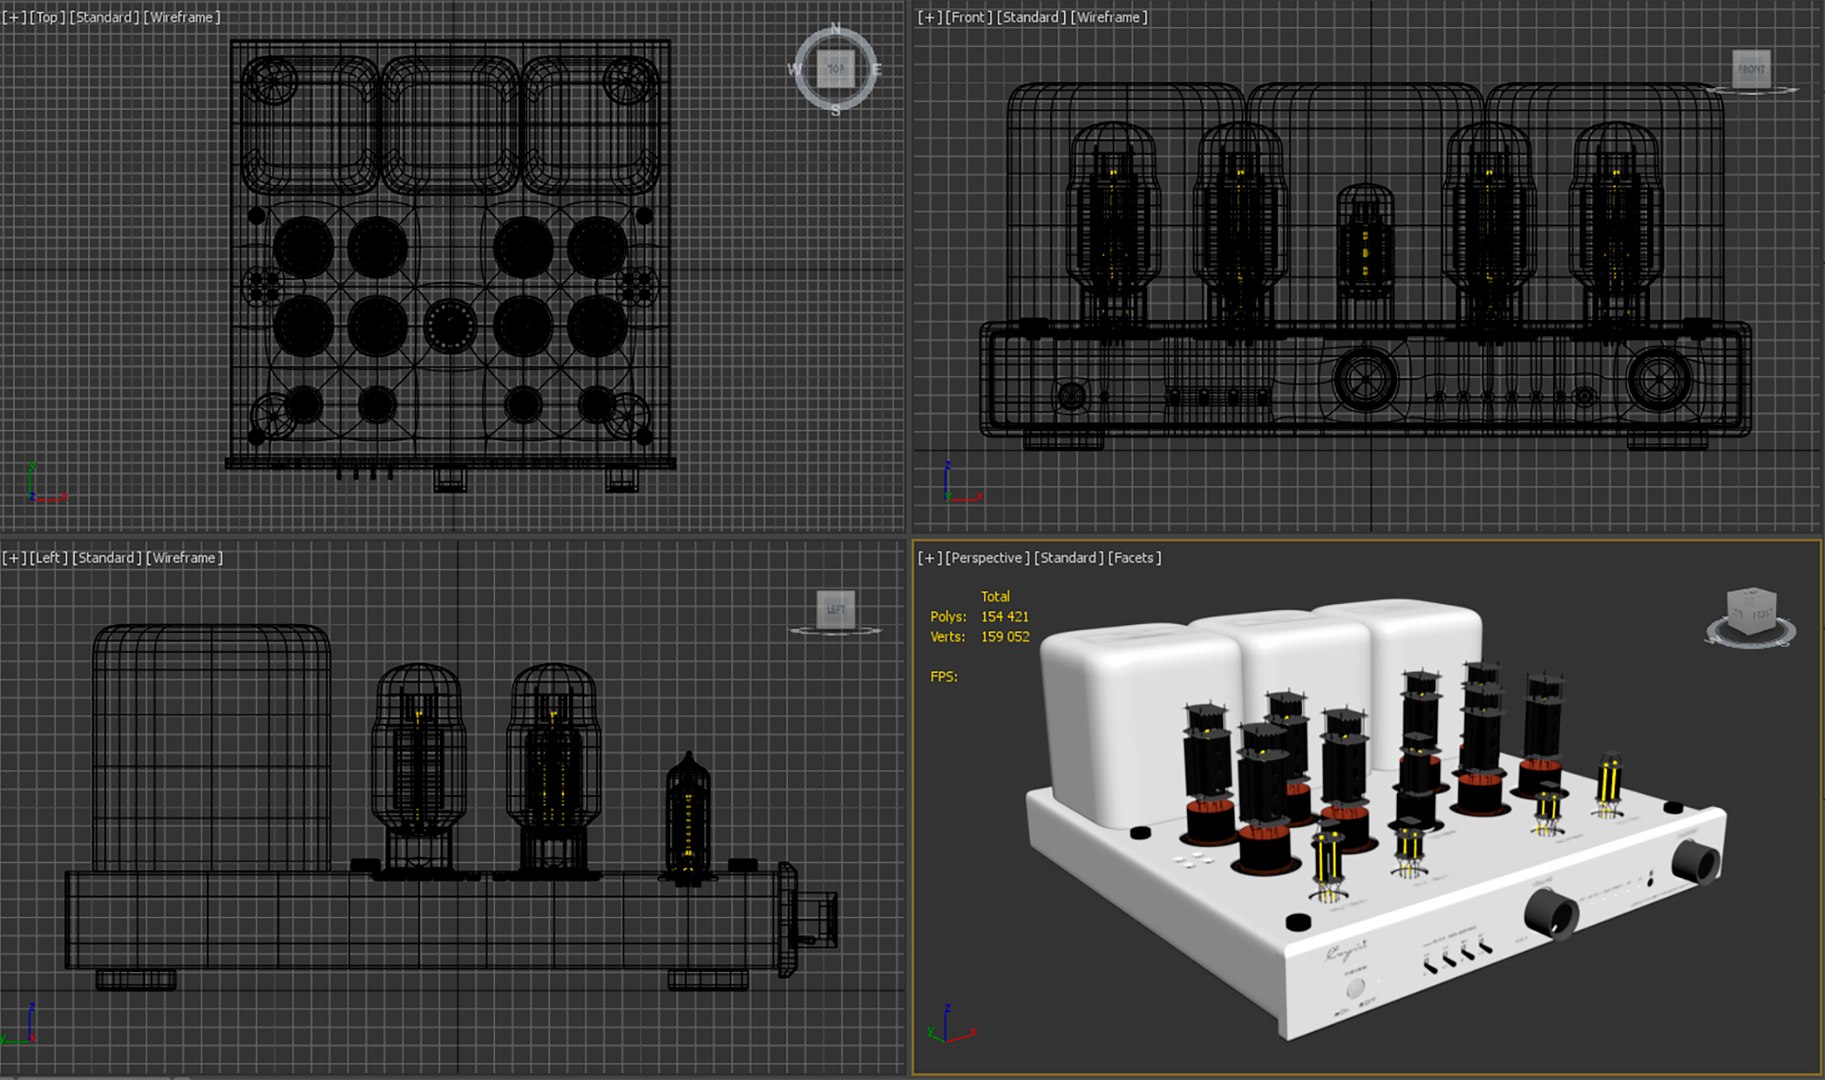
Task: Open the [+] menu of Front viewport
Action: click(x=930, y=17)
